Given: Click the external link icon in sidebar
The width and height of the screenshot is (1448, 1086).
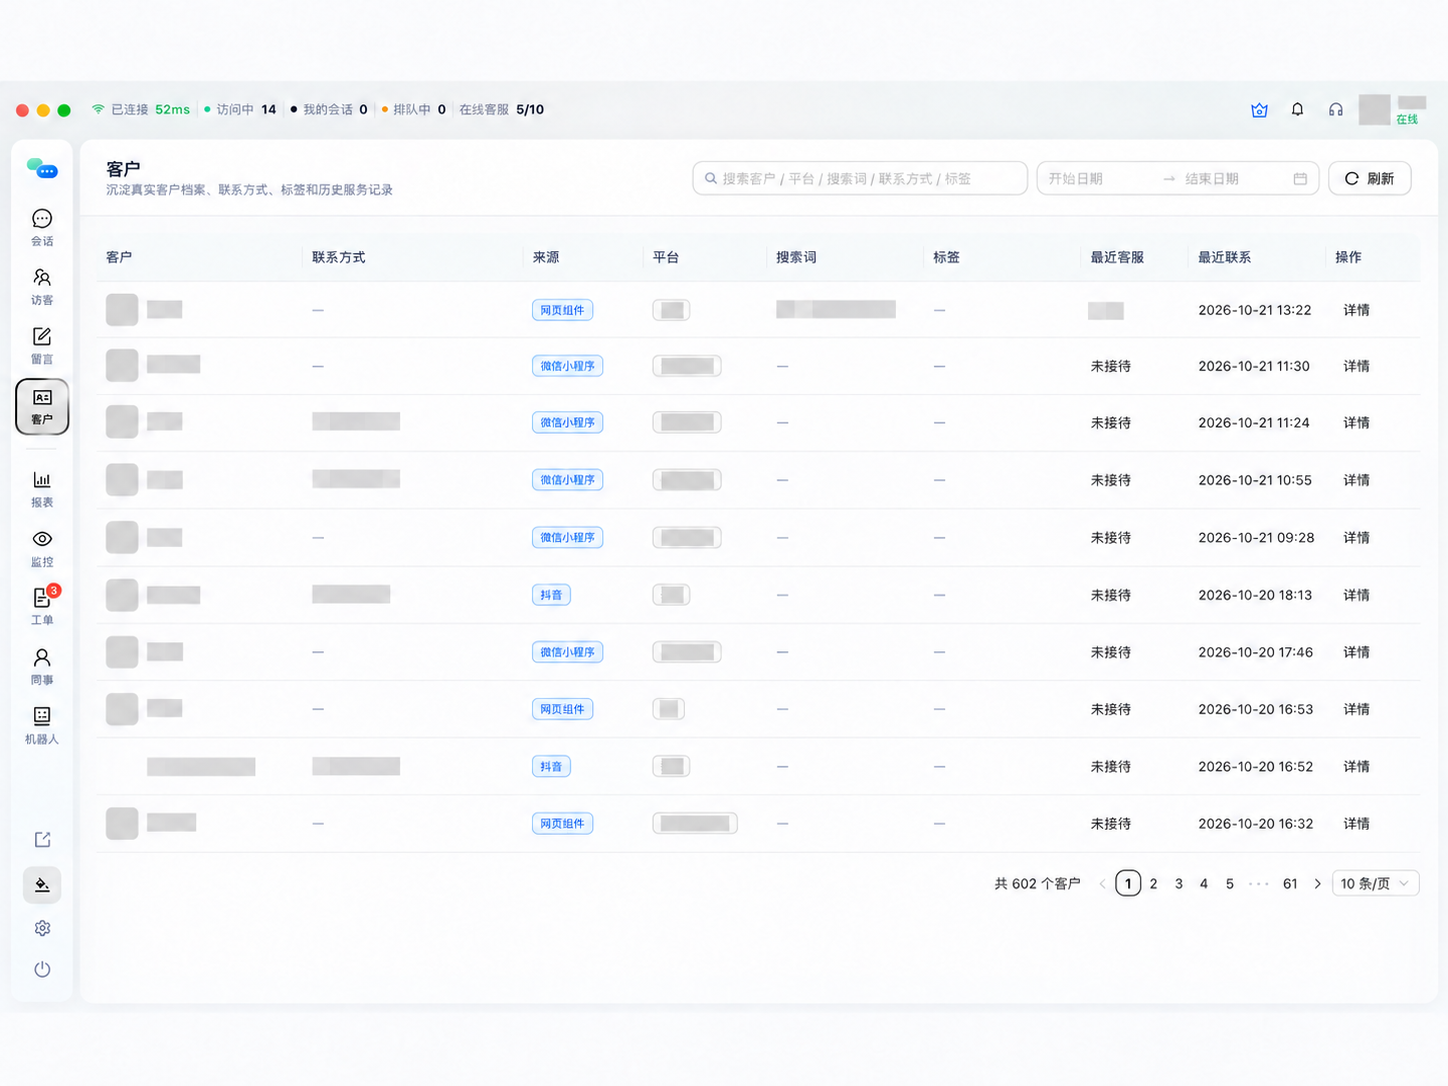Looking at the screenshot, I should click(x=42, y=840).
